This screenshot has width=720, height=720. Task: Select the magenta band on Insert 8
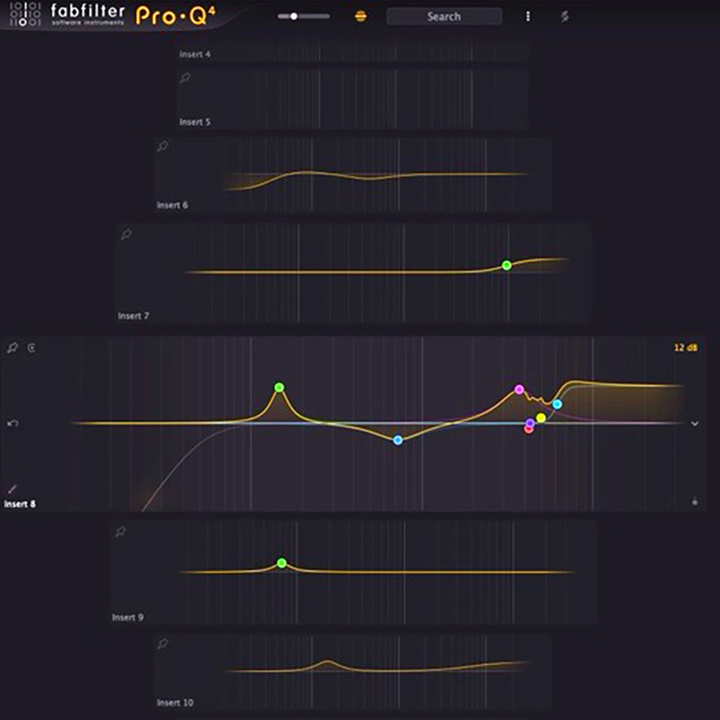point(519,389)
